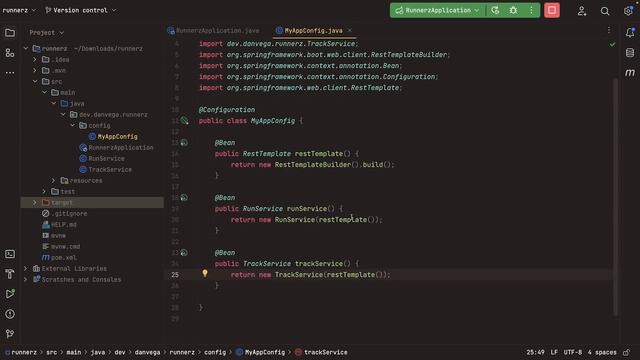Image resolution: width=640 pixels, height=360 pixels.
Task: Open IDE settings gear
Action: click(628, 11)
